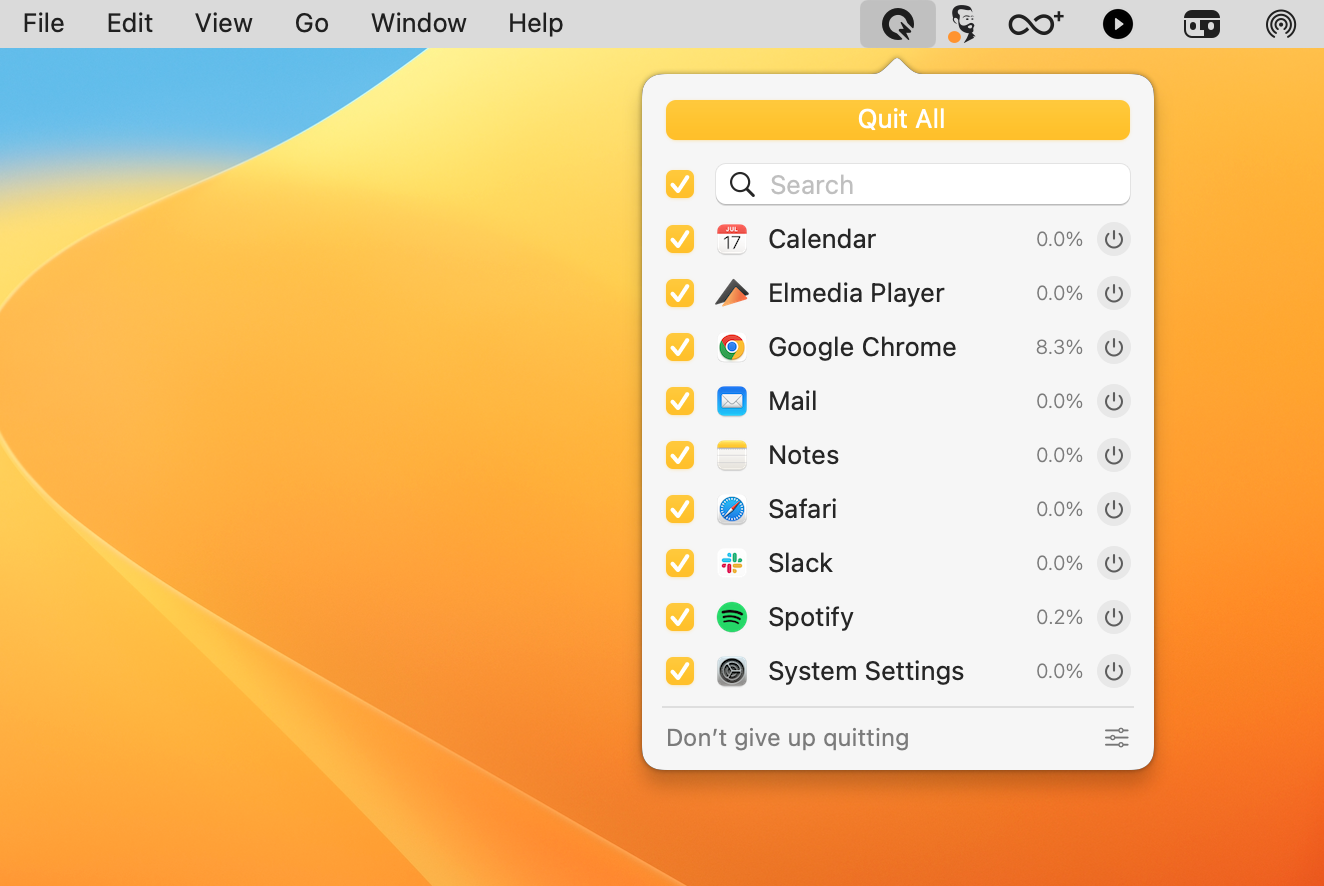Open preferences via the sliders icon
The width and height of the screenshot is (1324, 886).
[1117, 738]
